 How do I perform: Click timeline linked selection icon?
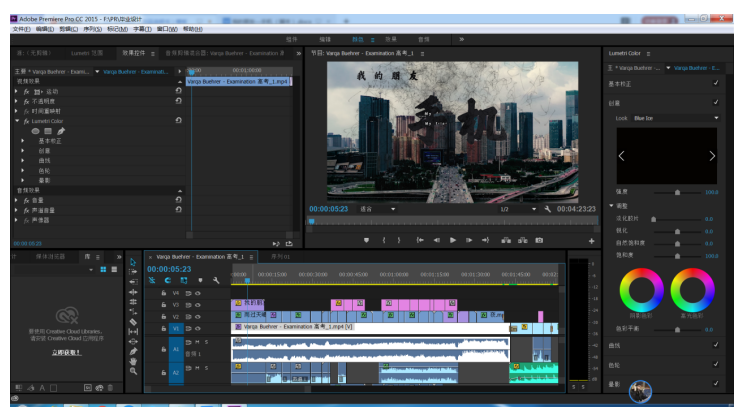(x=184, y=281)
